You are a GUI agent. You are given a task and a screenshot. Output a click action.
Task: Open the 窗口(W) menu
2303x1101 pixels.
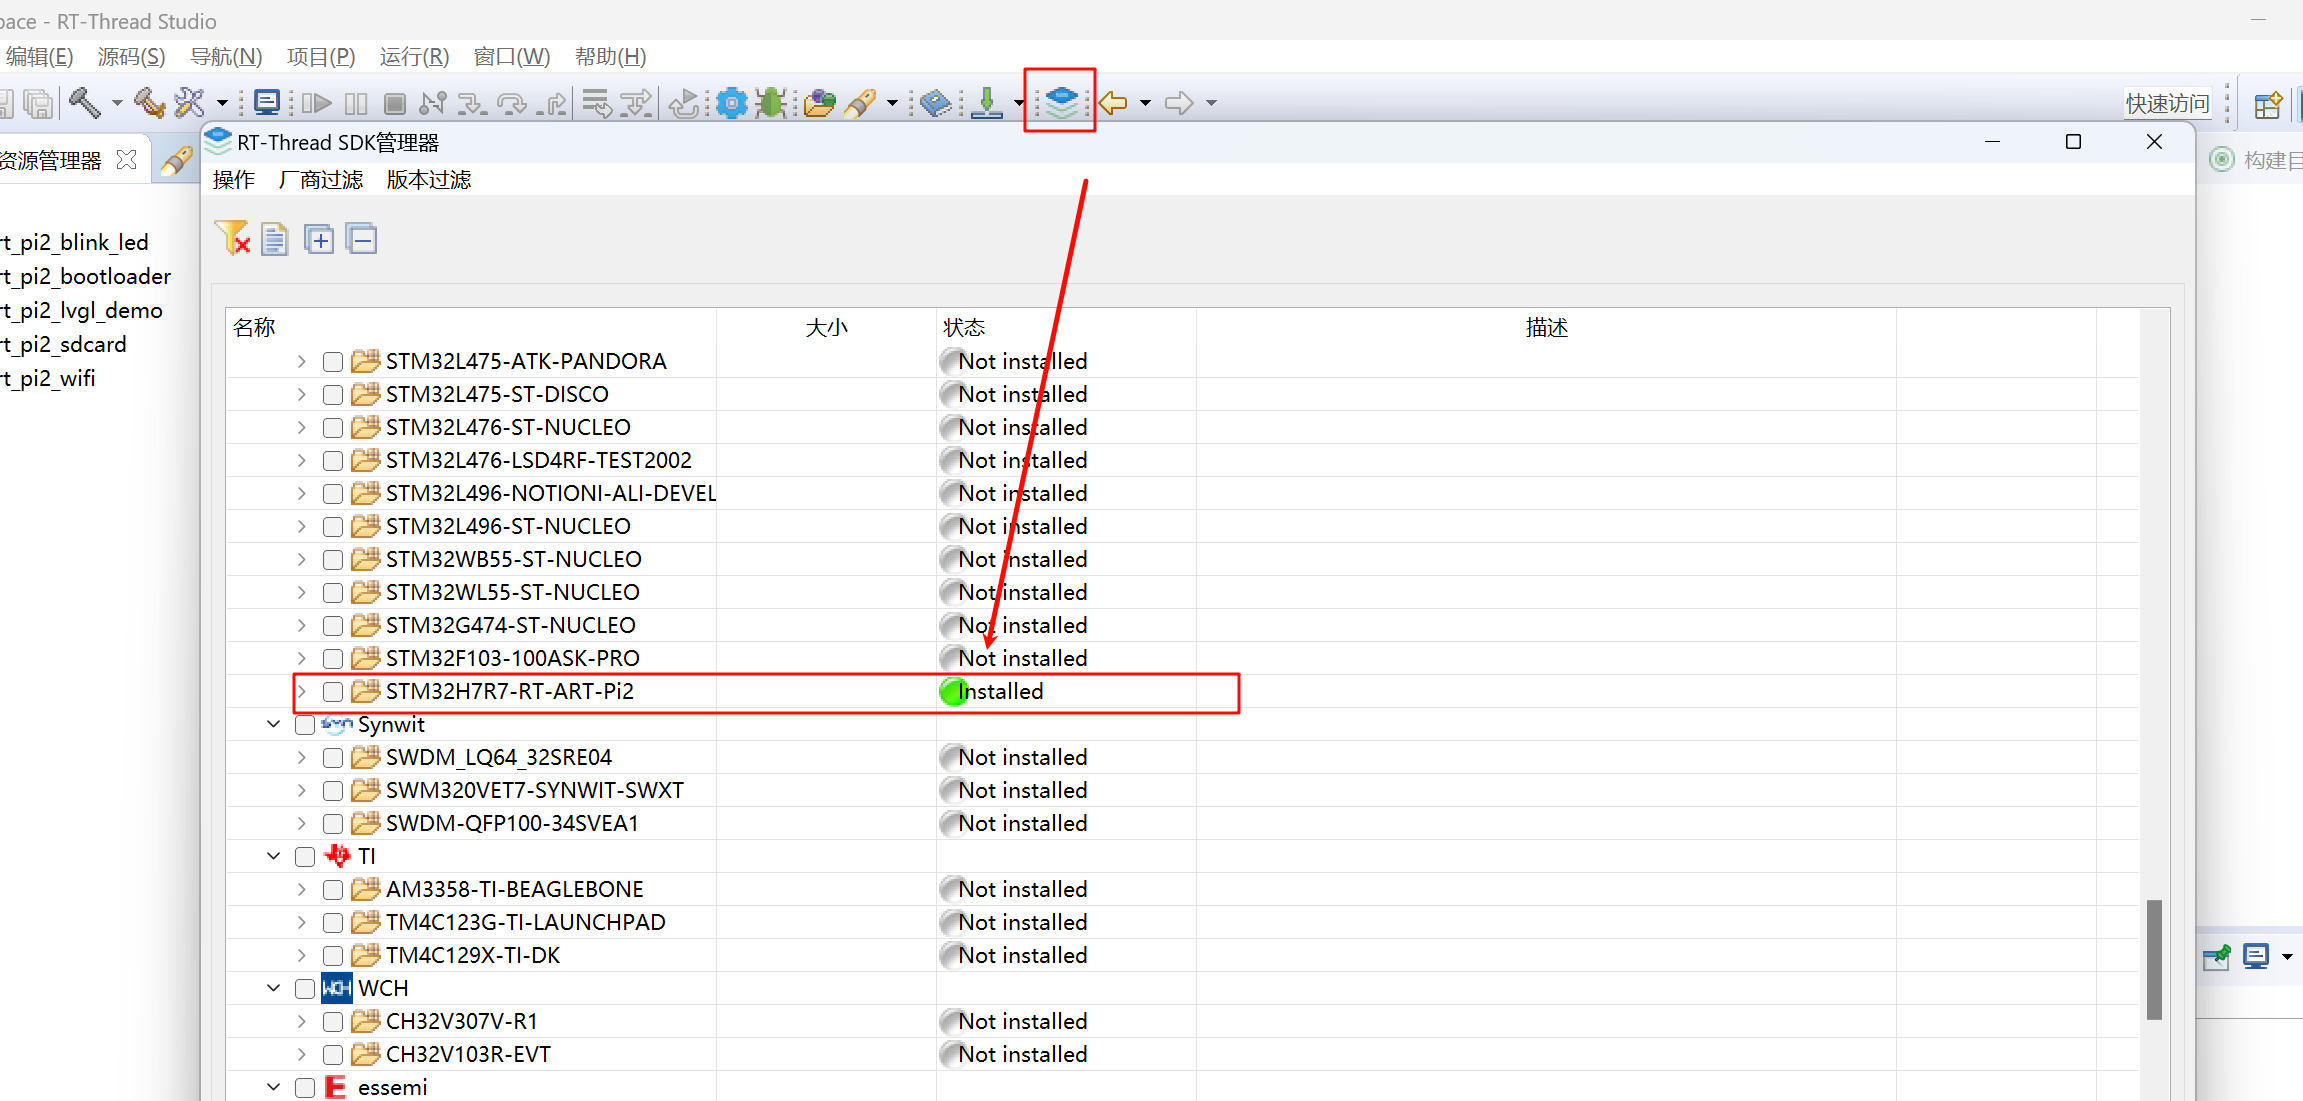511,57
